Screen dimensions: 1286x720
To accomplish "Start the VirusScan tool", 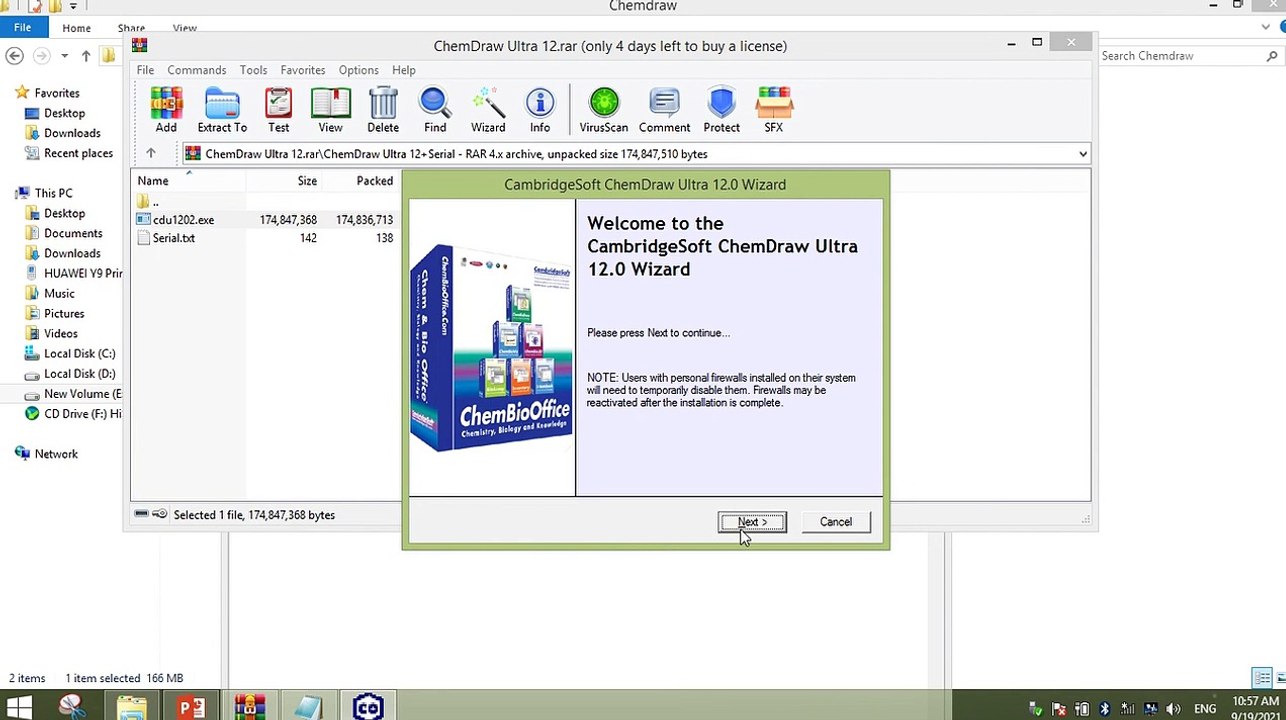I will click(604, 110).
